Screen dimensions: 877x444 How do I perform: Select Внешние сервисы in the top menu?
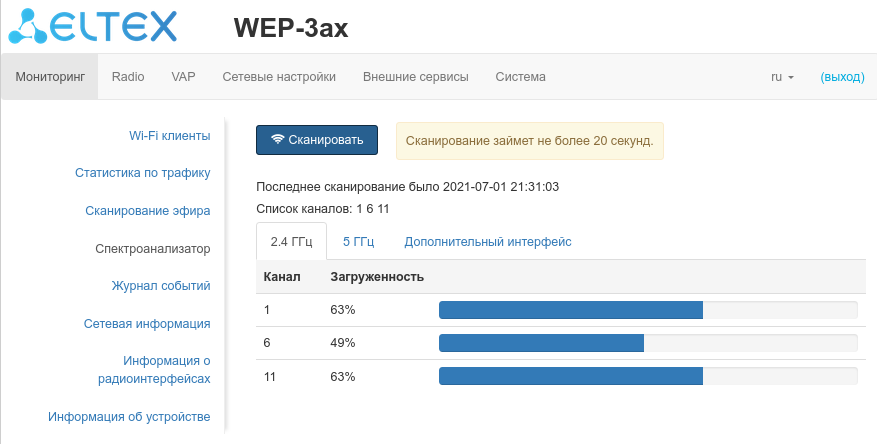tap(415, 77)
